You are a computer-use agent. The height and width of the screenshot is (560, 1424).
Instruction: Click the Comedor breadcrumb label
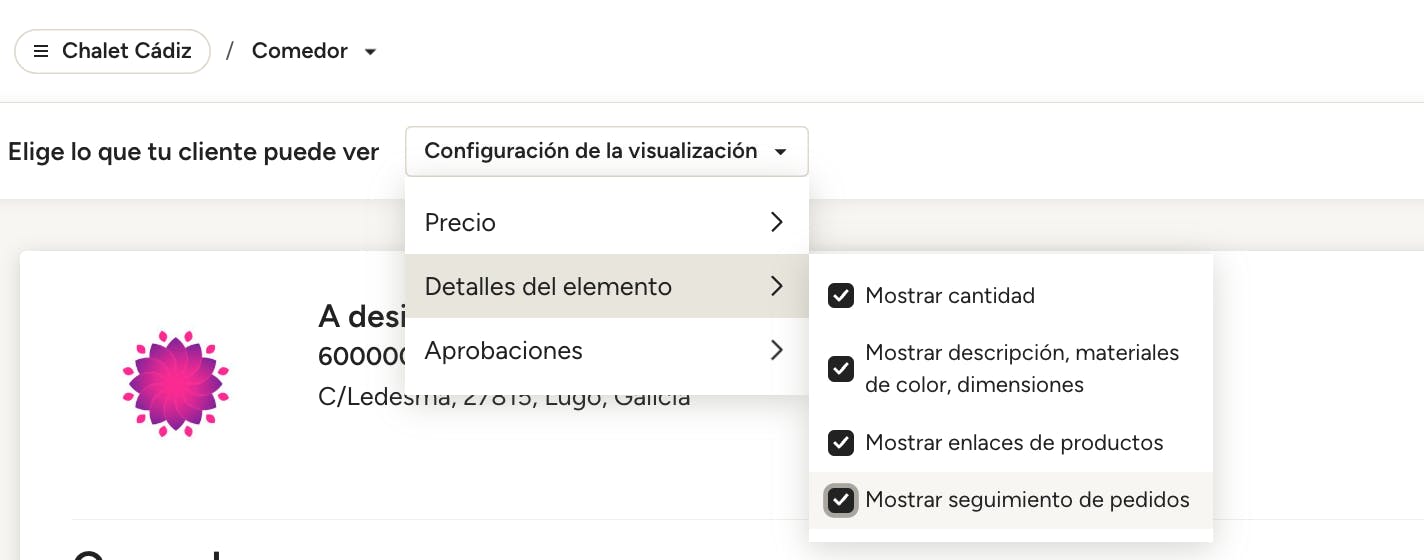point(299,51)
